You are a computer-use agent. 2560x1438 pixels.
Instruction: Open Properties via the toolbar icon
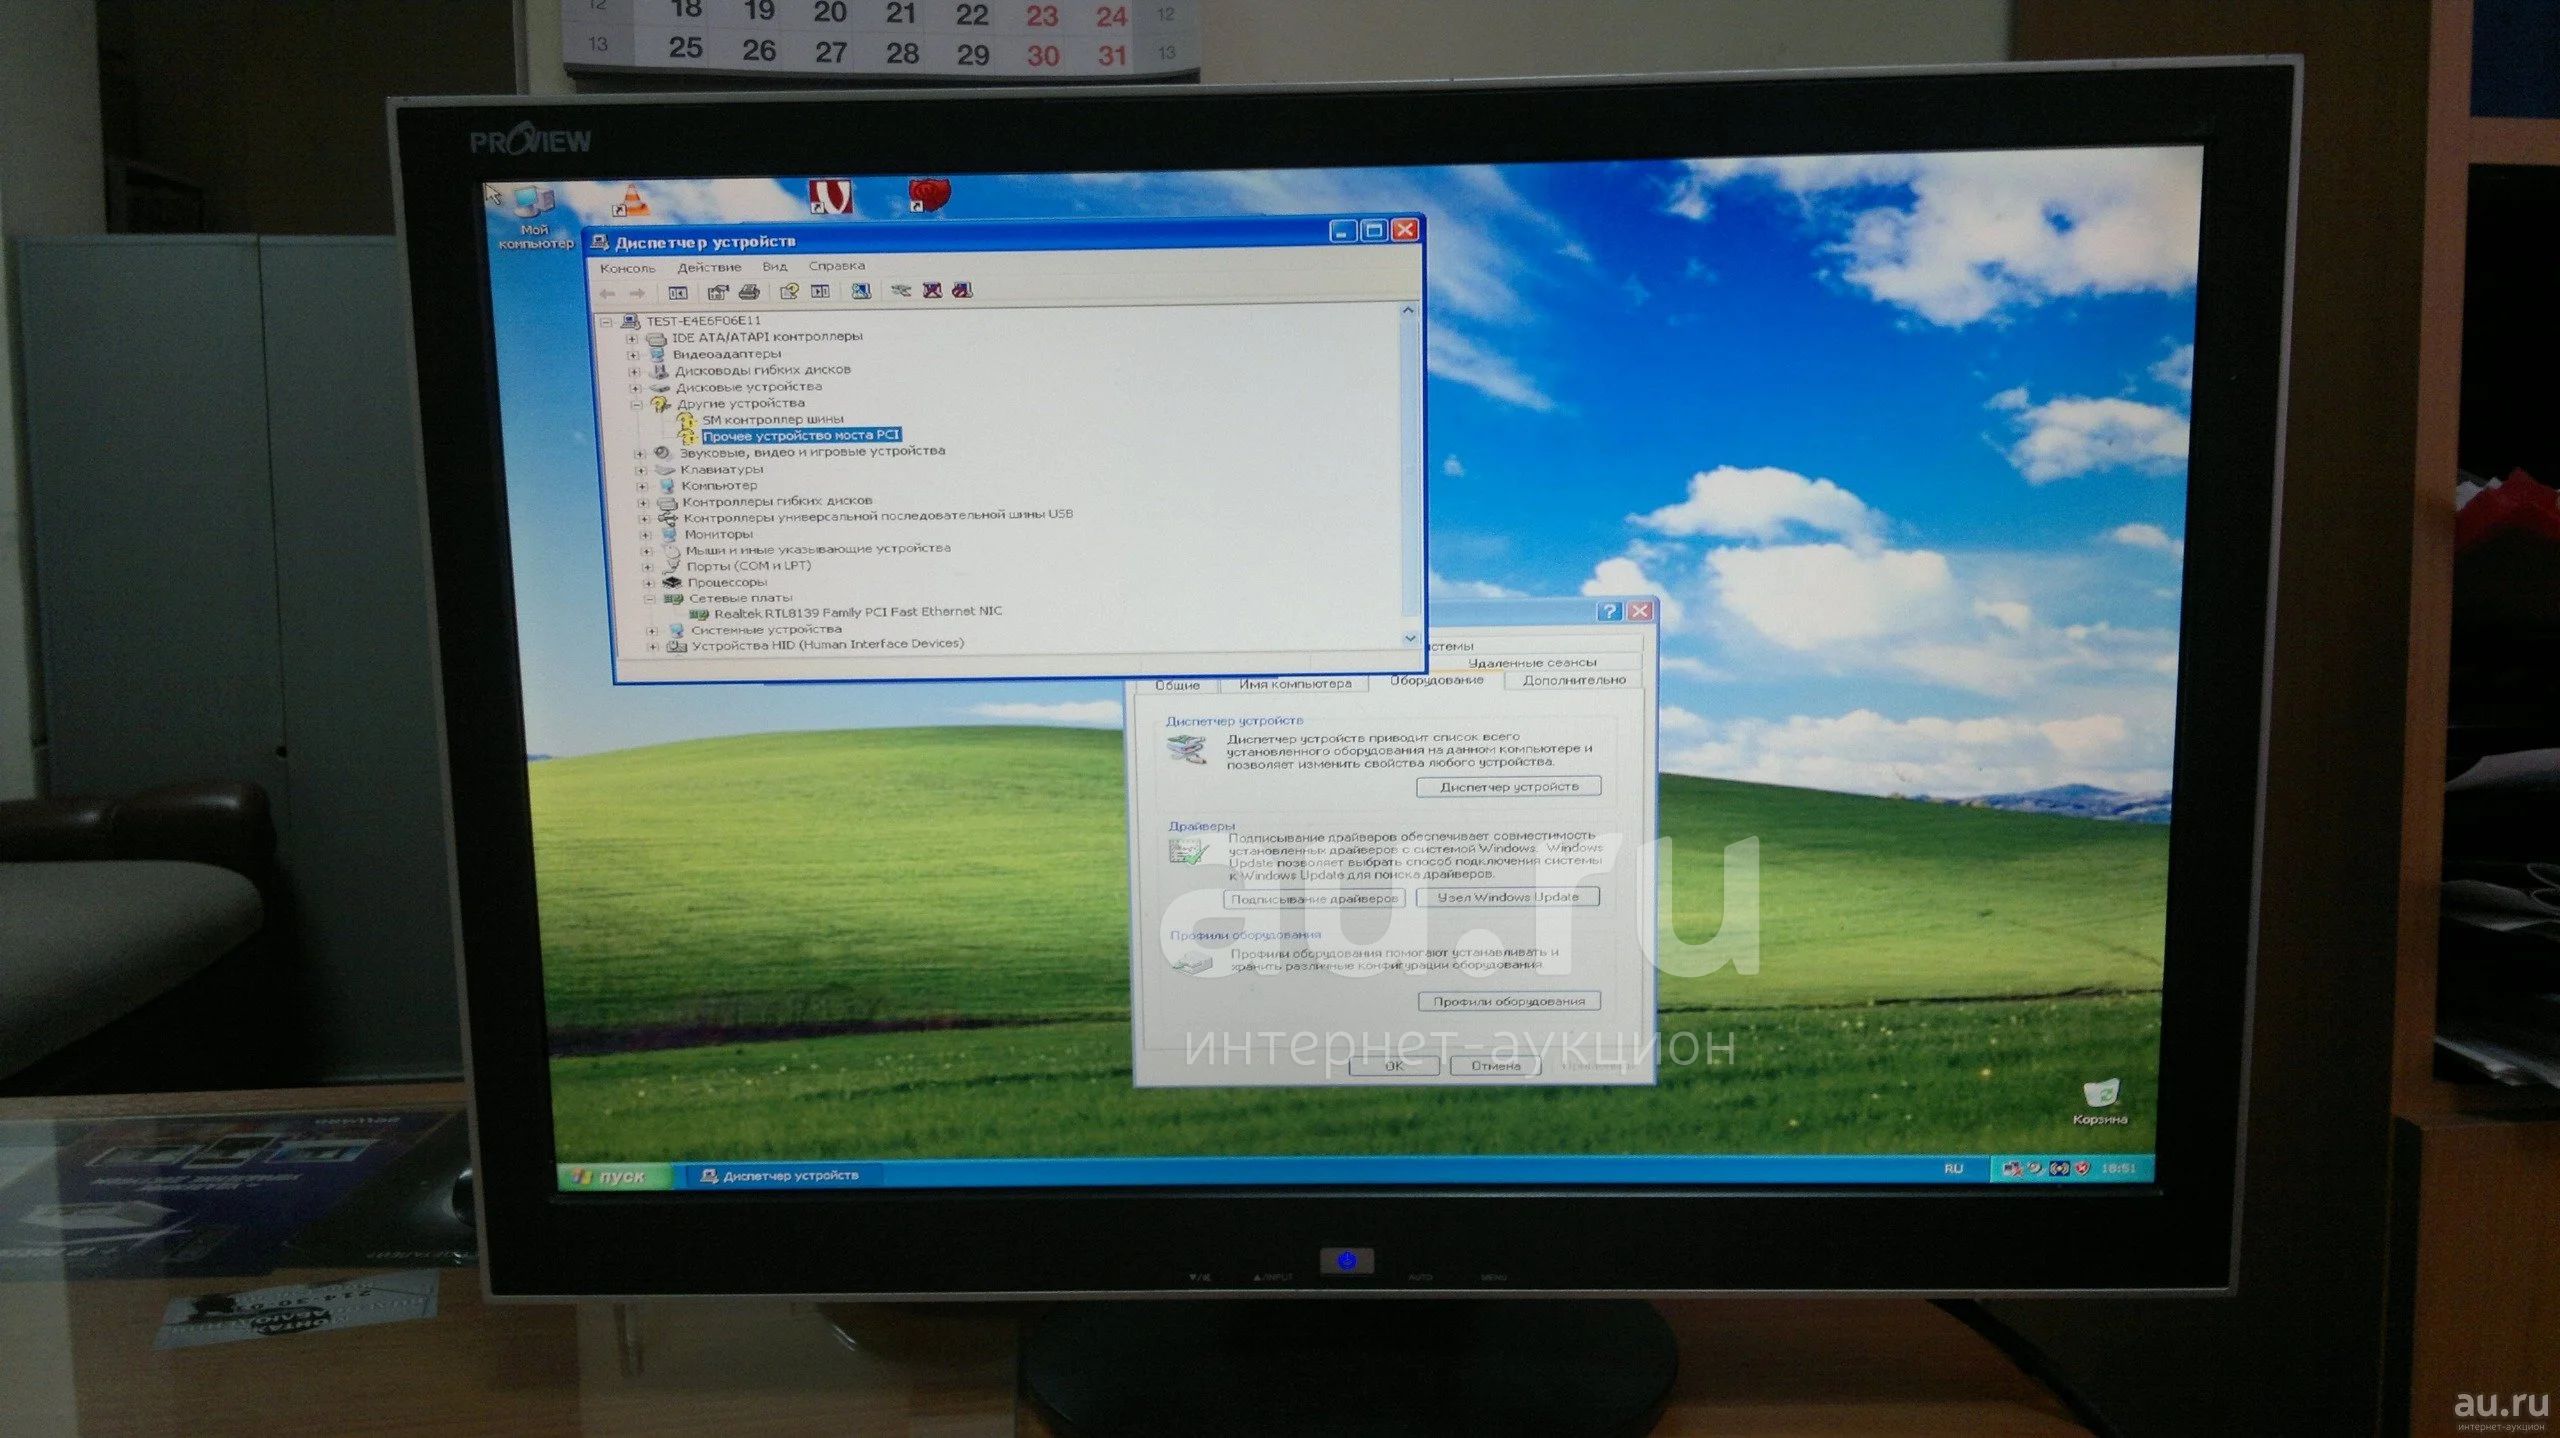tap(717, 293)
